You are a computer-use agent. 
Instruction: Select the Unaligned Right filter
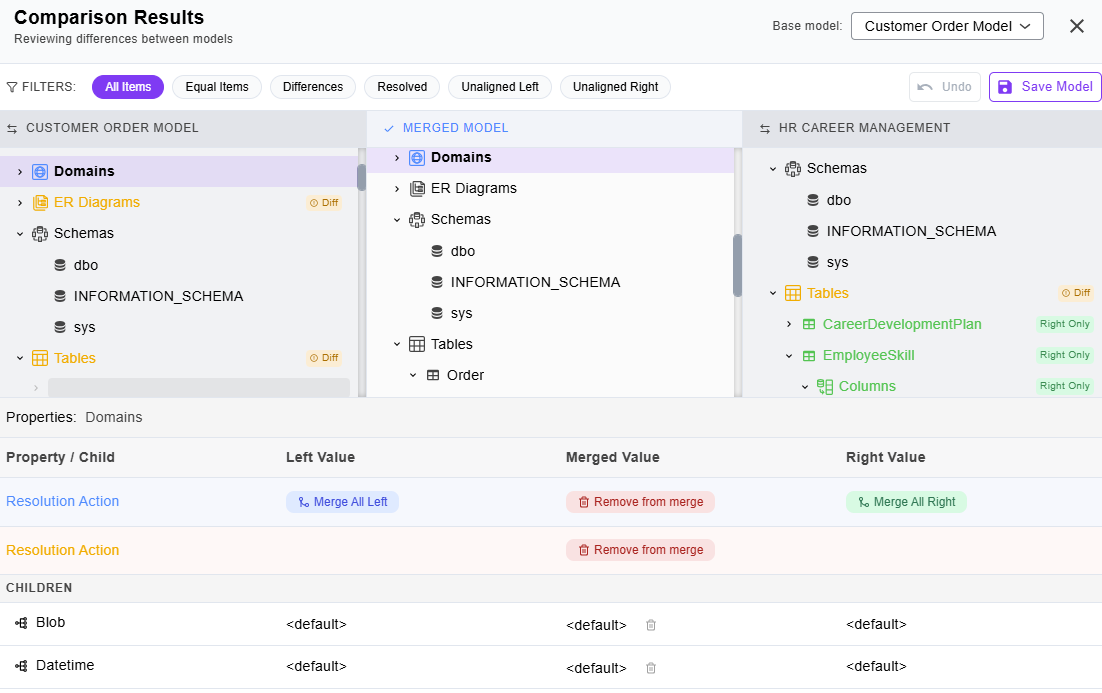[x=615, y=87]
